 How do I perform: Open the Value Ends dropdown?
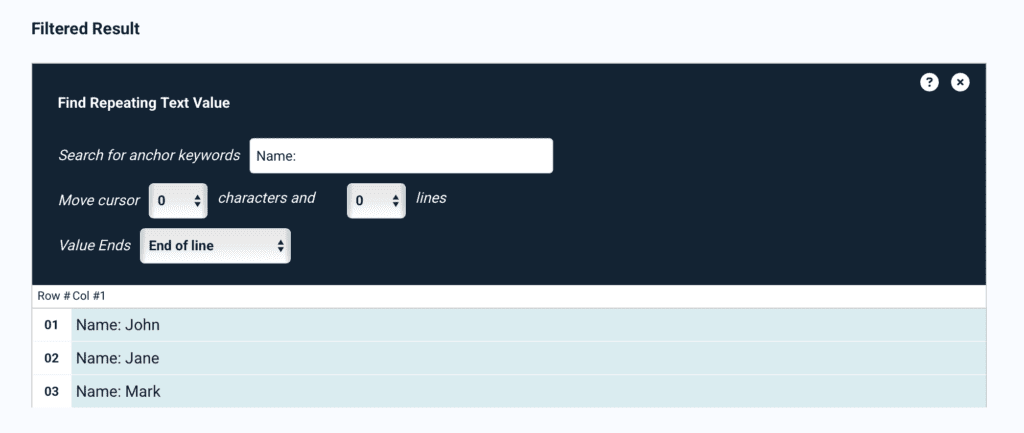pos(216,246)
